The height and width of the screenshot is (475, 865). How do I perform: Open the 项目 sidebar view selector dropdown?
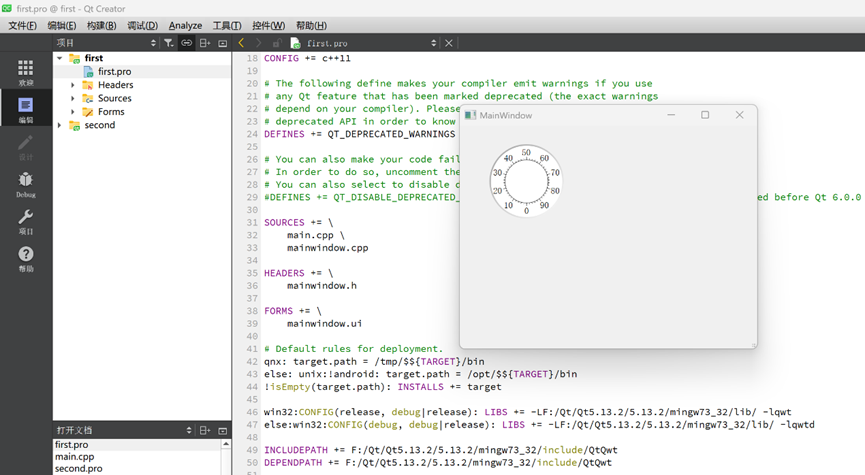(153, 43)
